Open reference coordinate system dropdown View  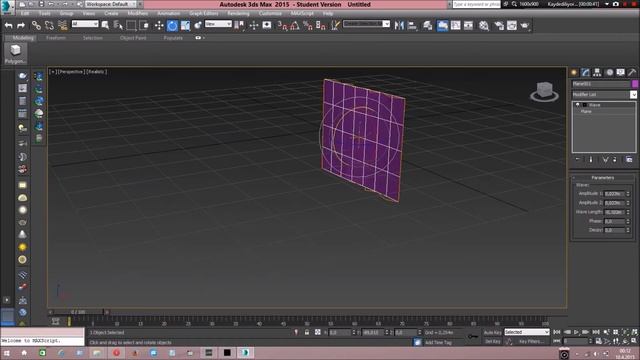click(218, 24)
